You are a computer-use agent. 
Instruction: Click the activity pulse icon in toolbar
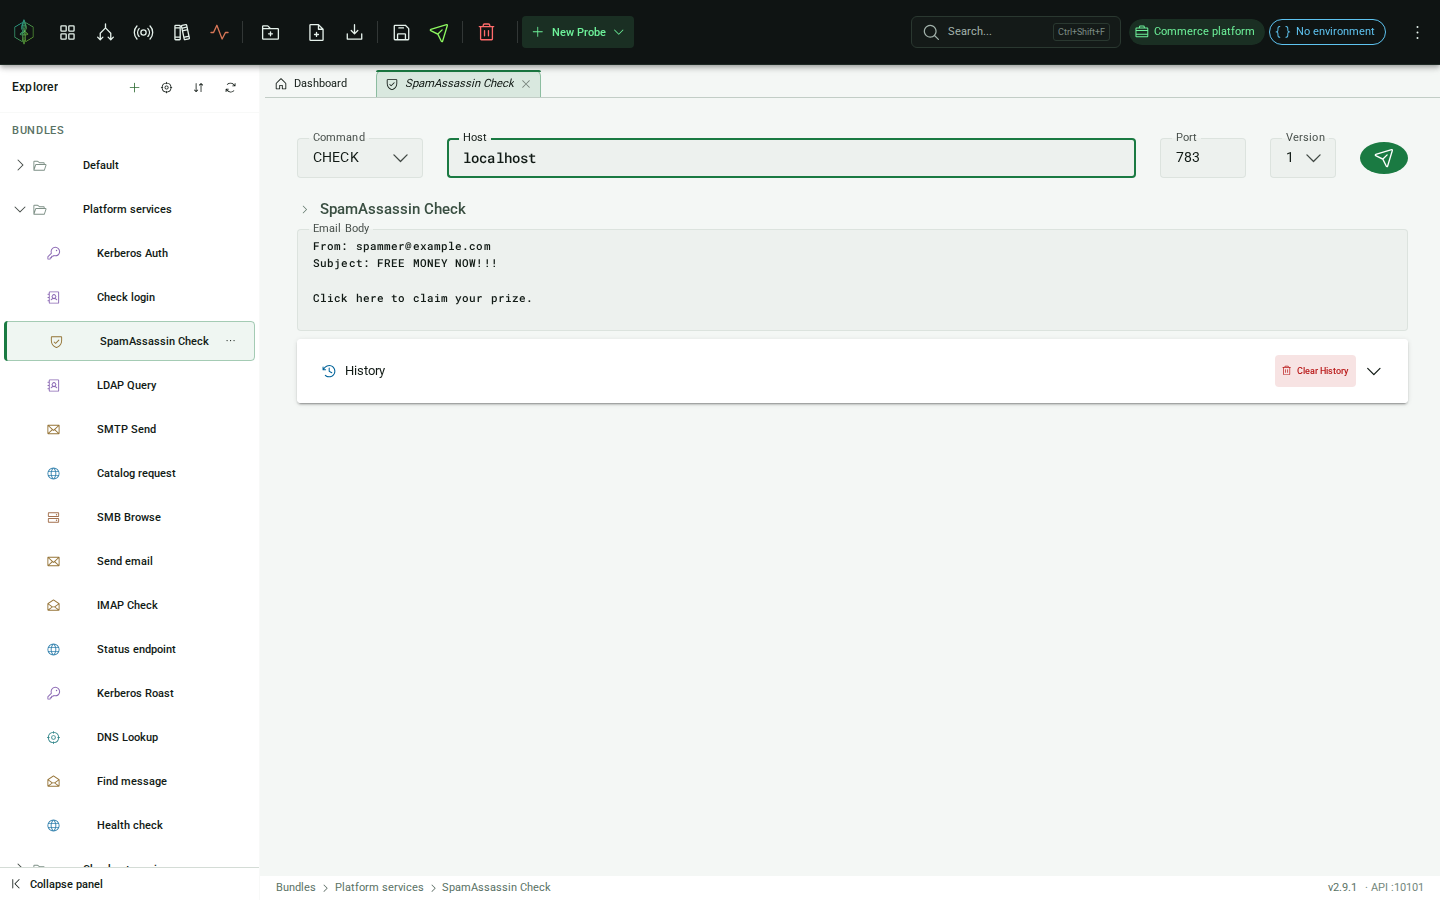(x=220, y=32)
